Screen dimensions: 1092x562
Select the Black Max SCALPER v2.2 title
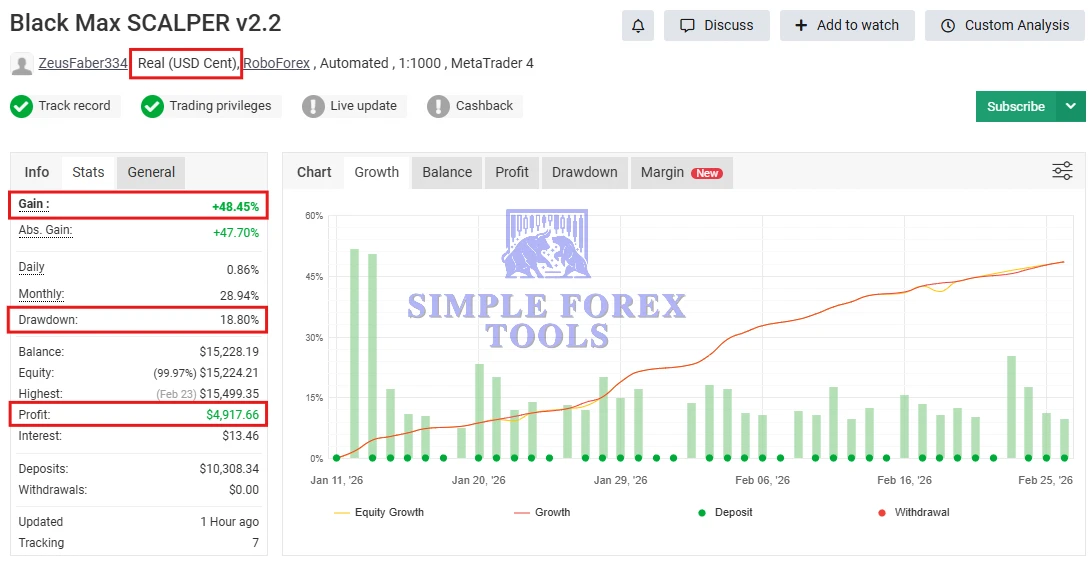(146, 23)
